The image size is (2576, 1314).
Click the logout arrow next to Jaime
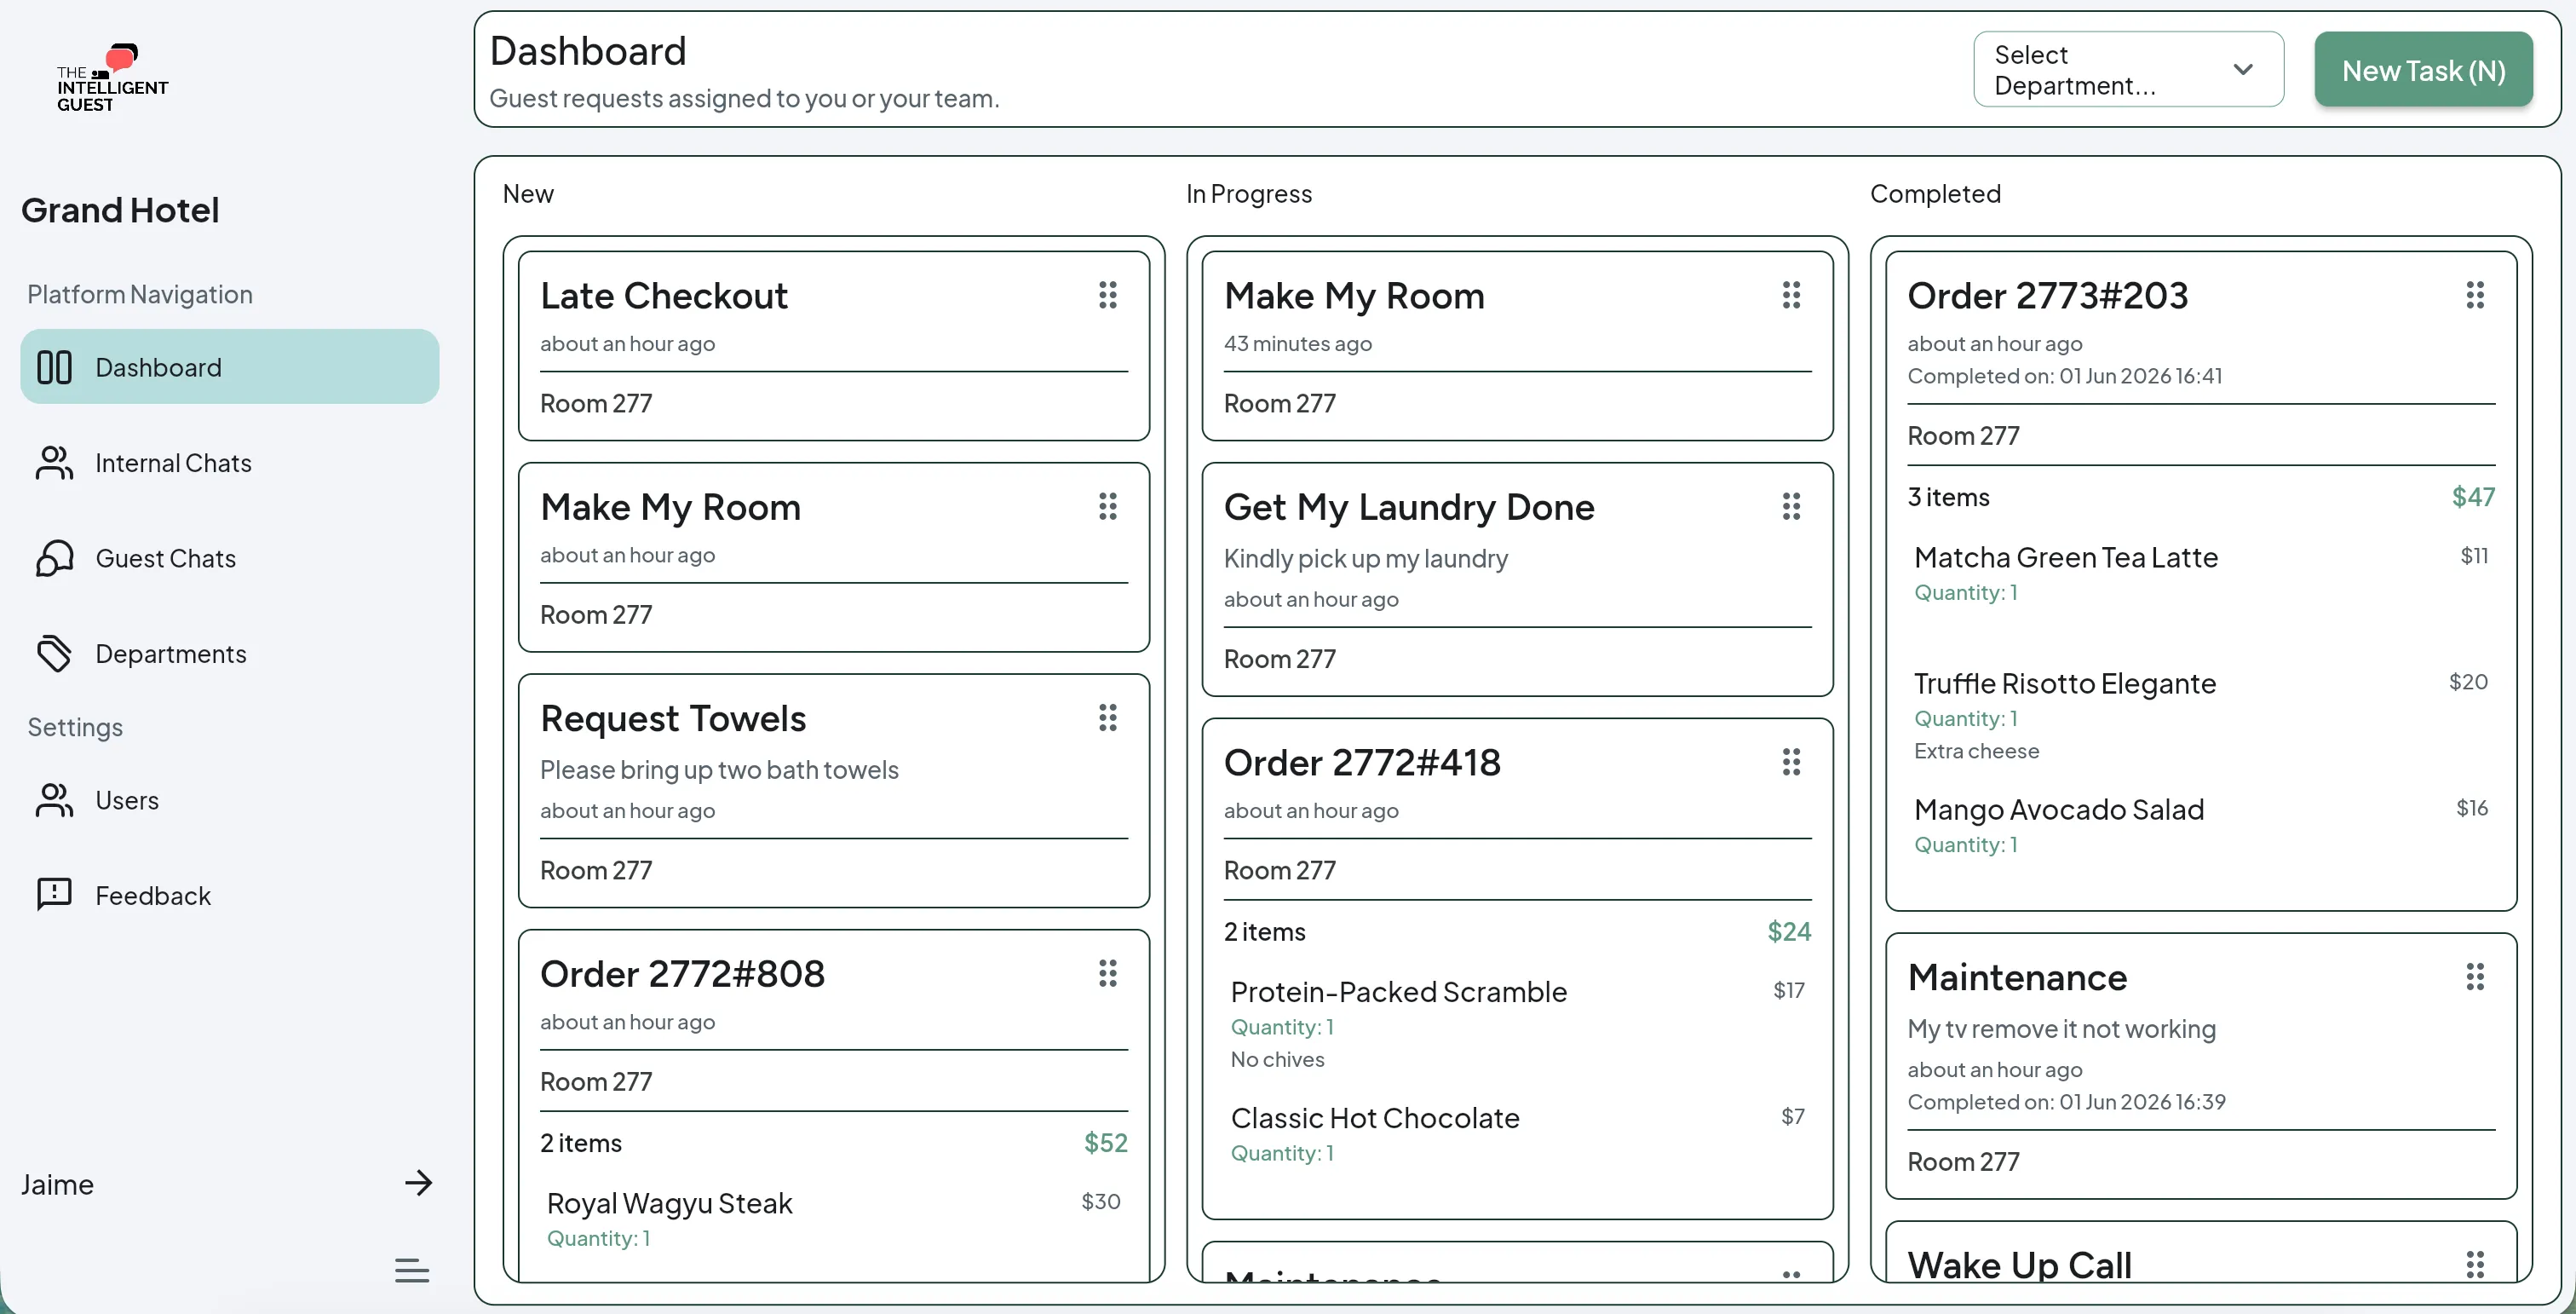click(418, 1183)
